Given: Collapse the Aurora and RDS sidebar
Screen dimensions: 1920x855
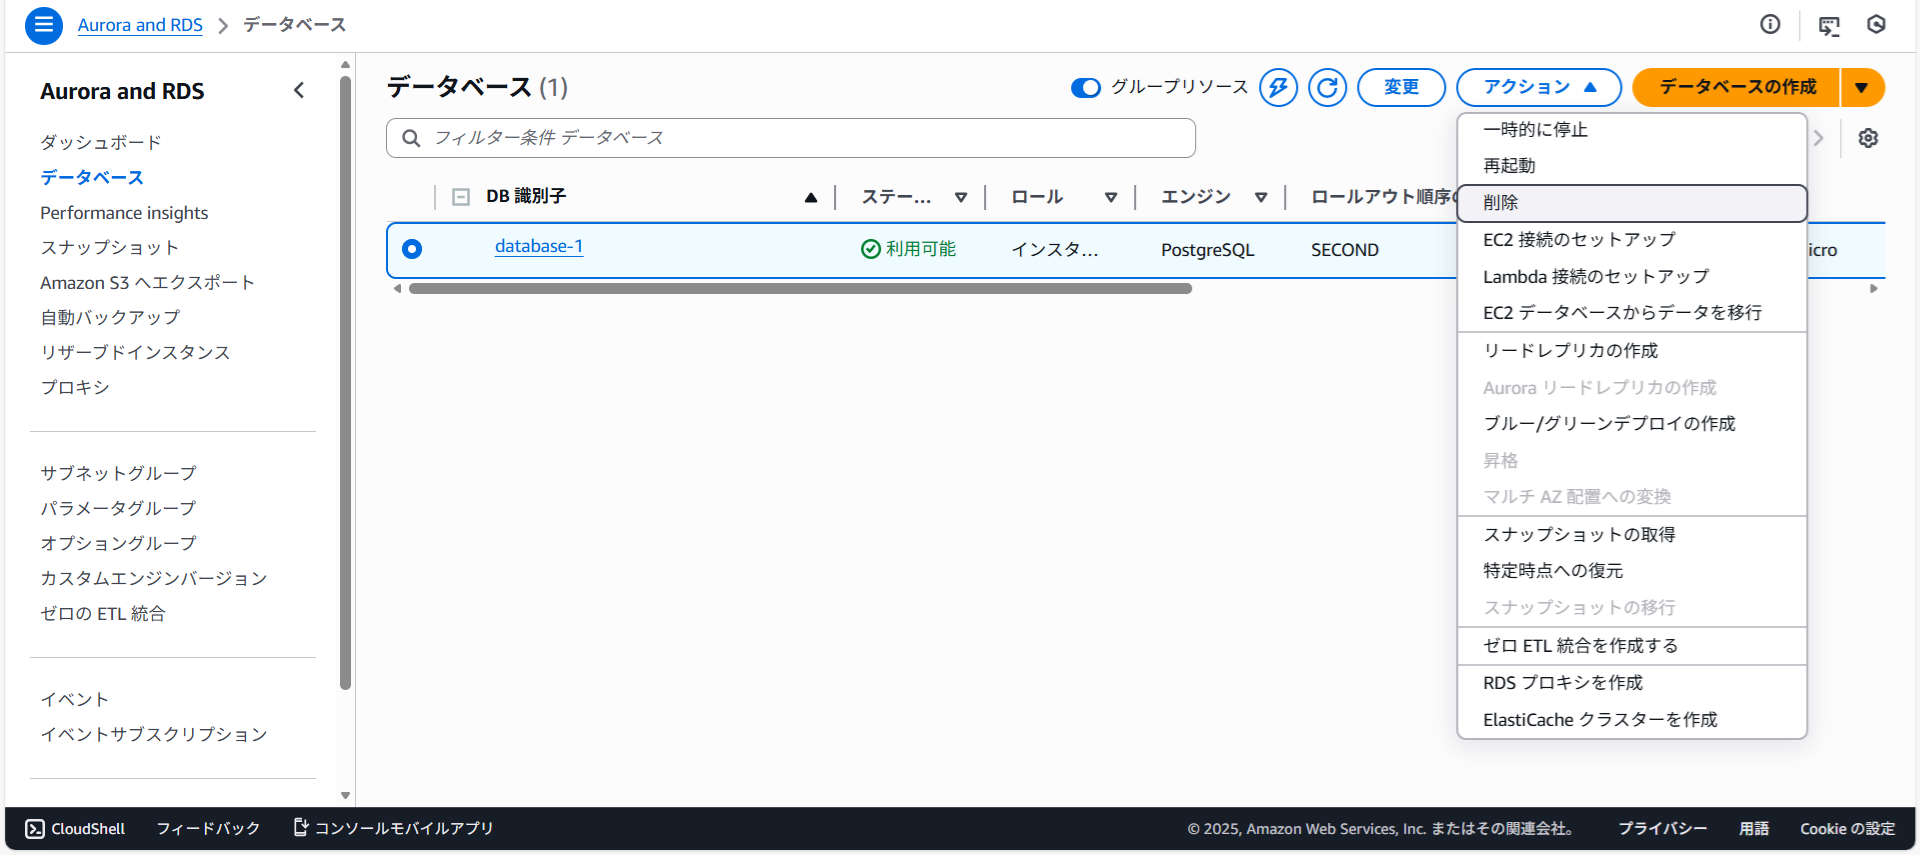Looking at the screenshot, I should 299,91.
